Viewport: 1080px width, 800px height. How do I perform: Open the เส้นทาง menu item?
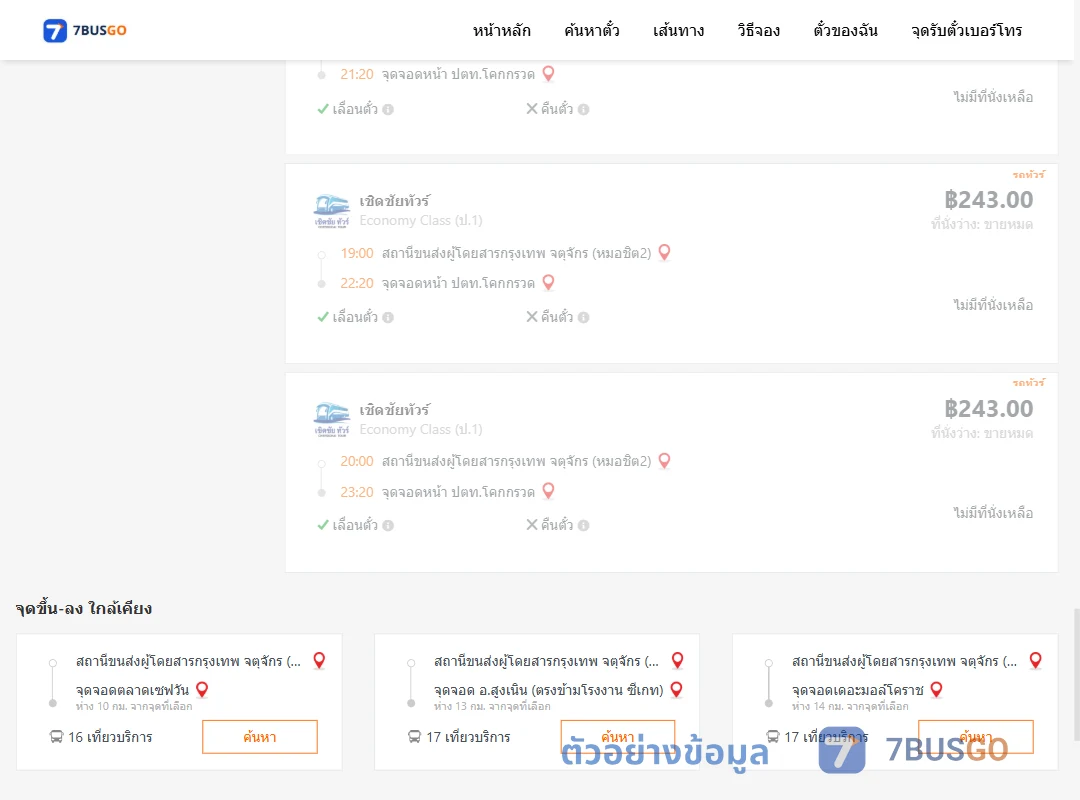678,30
